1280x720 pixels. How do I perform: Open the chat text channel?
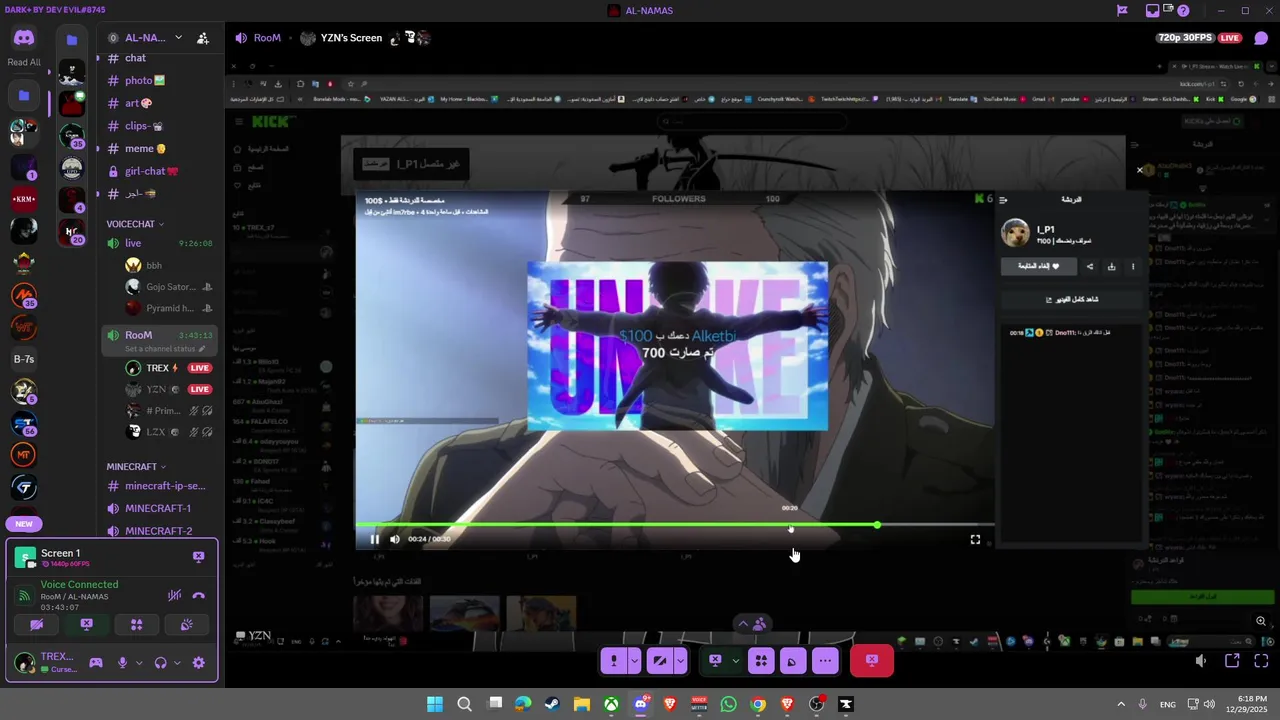(x=160, y=58)
